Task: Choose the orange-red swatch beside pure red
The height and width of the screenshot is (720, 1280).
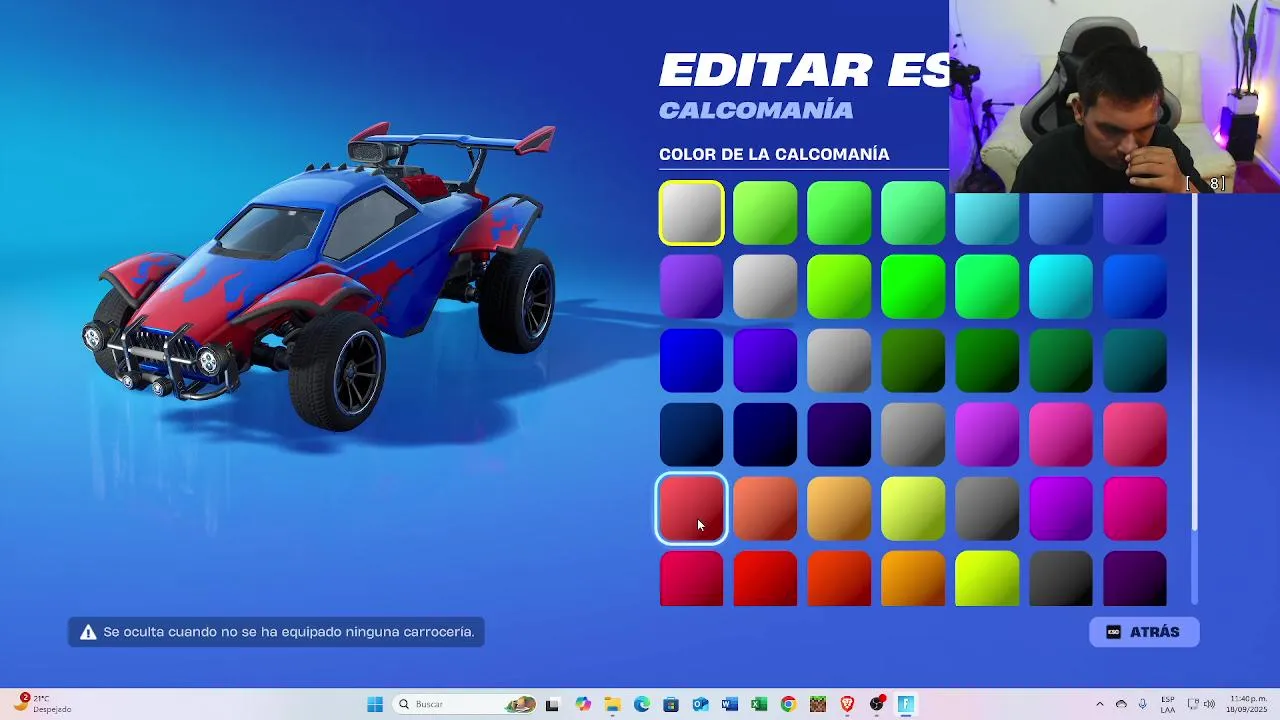Action: click(839, 579)
